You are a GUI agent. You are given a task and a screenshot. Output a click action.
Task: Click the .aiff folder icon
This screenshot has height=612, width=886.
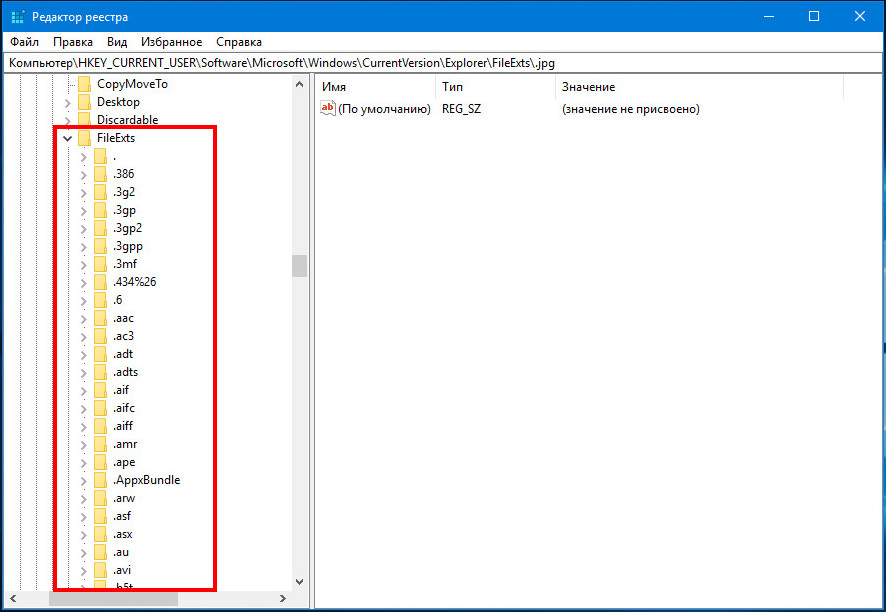coord(100,426)
